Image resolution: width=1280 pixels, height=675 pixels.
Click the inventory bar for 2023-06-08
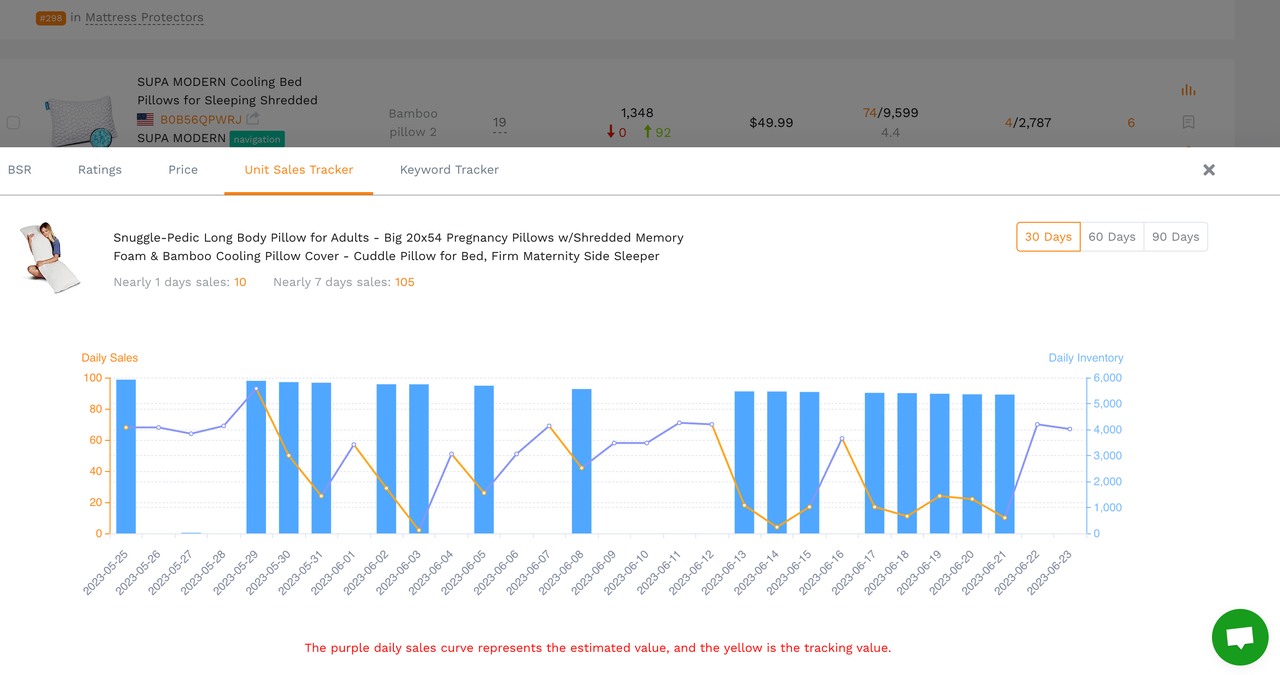(x=582, y=461)
